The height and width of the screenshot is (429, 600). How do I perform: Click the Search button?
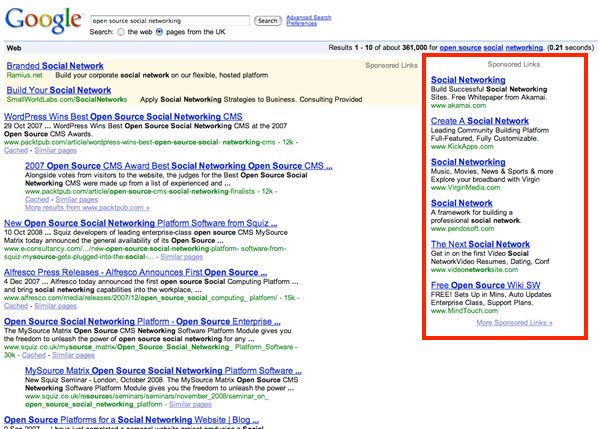pos(267,21)
